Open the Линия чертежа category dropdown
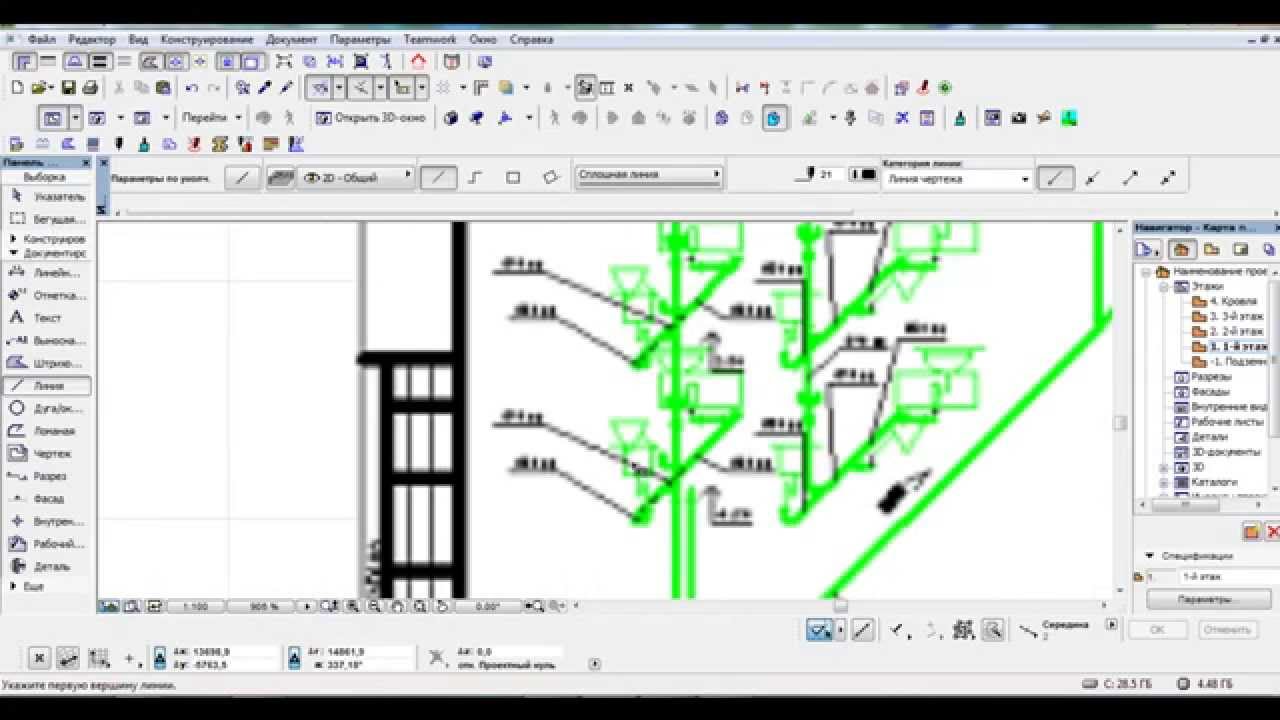The width and height of the screenshot is (1280, 720). point(957,180)
